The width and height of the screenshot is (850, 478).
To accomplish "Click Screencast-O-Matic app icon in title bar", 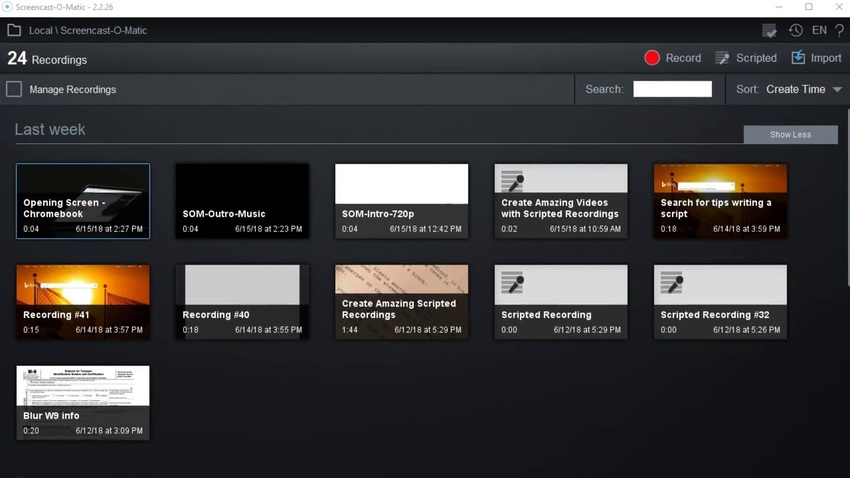I will click(x=7, y=7).
